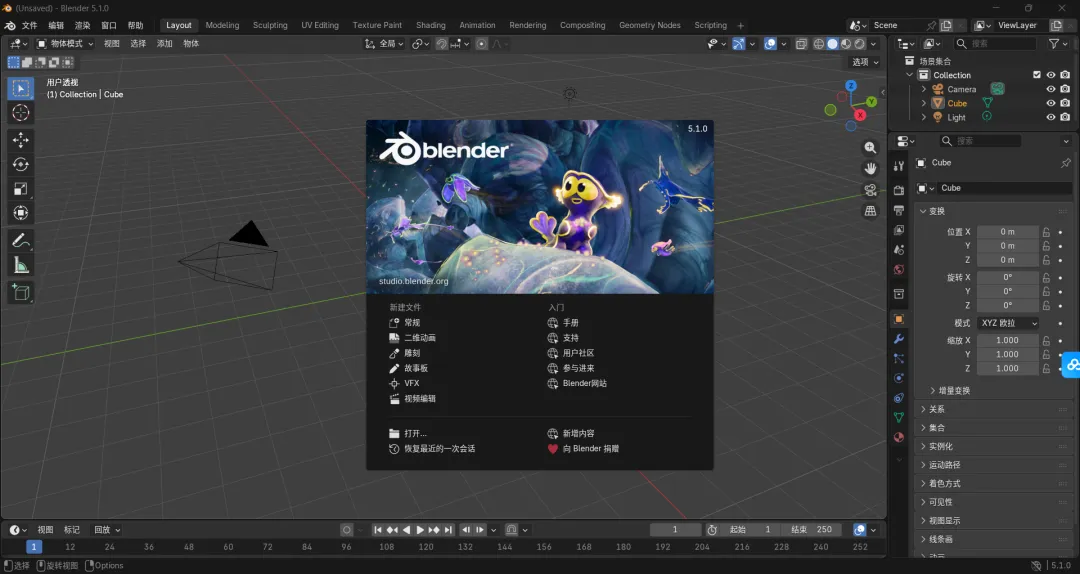1080x574 pixels.
Task: Open the World properties tab
Action: click(899, 269)
